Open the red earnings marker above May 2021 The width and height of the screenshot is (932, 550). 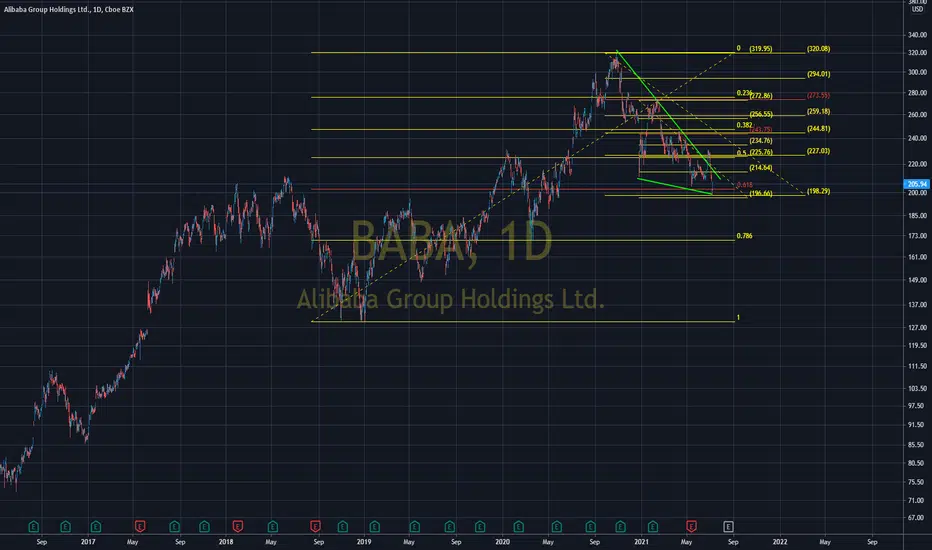click(691, 526)
